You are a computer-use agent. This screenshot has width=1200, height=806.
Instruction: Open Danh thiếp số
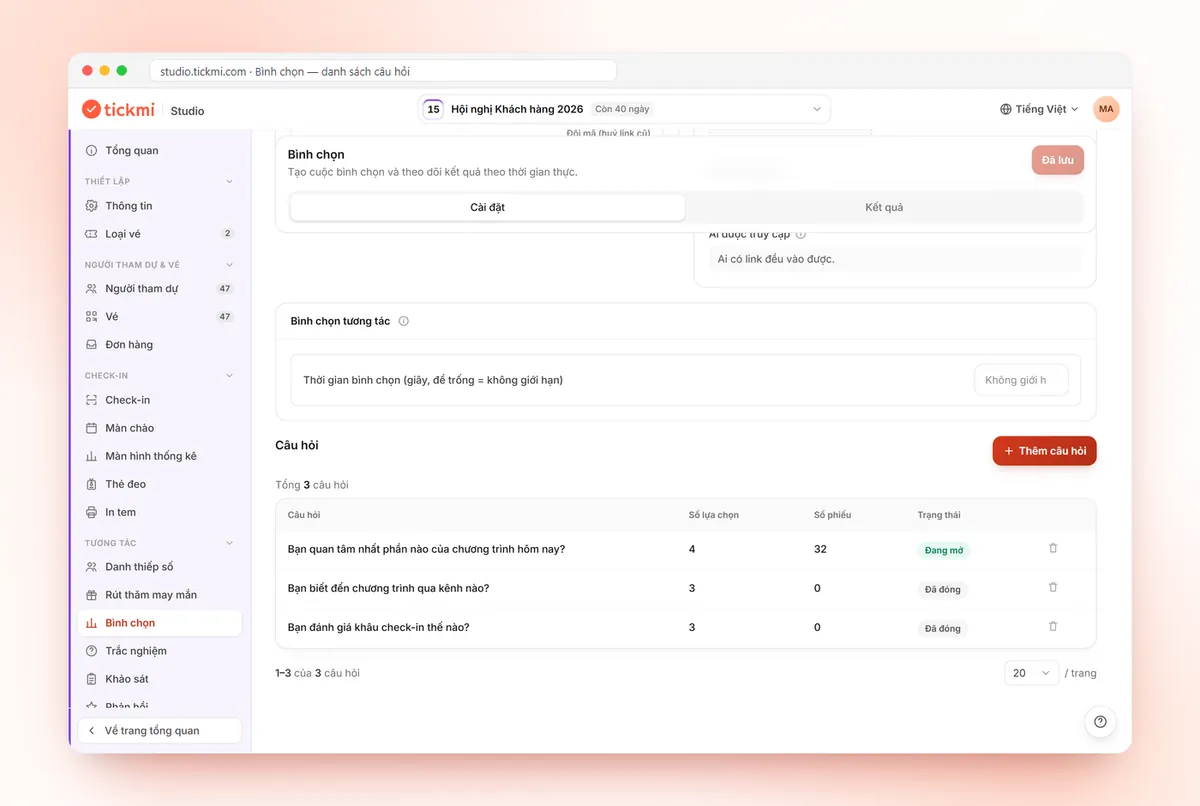click(160, 567)
